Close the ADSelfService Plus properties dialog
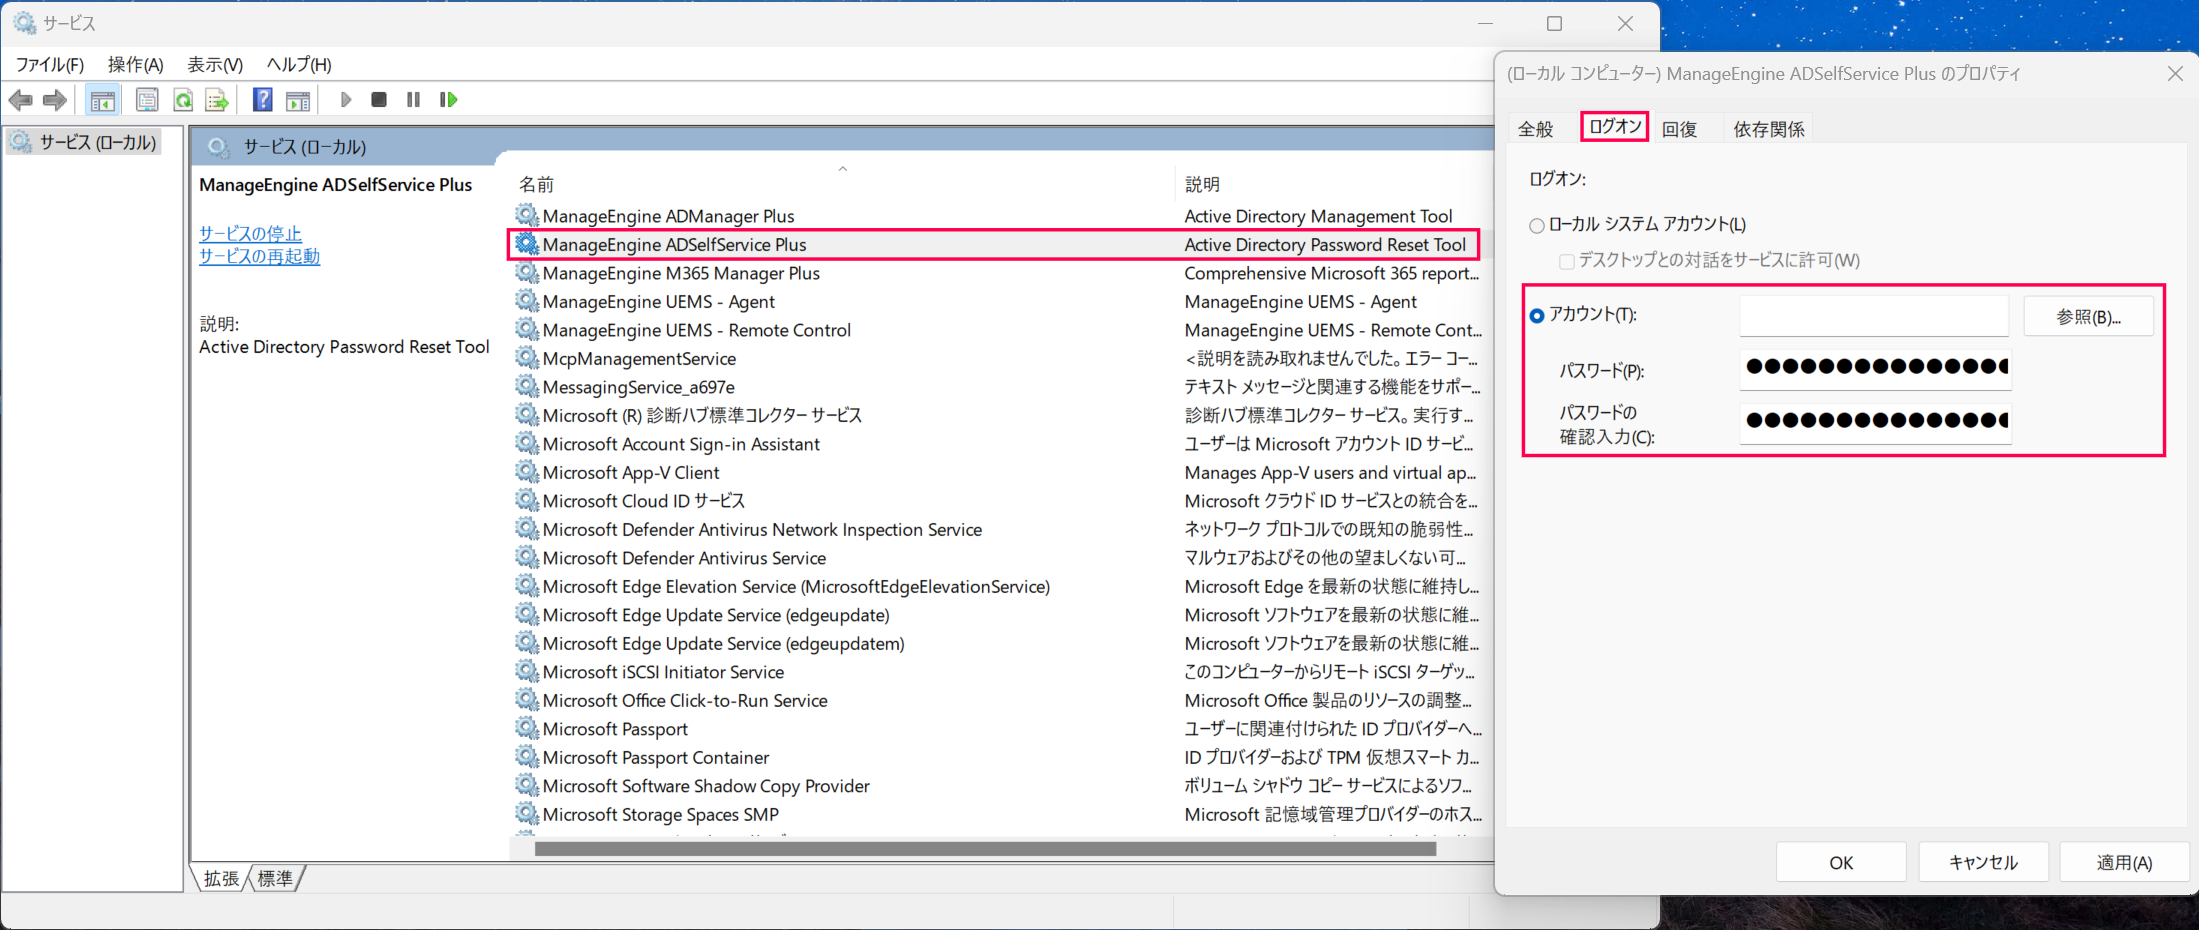The height and width of the screenshot is (930, 2199). 2174,74
